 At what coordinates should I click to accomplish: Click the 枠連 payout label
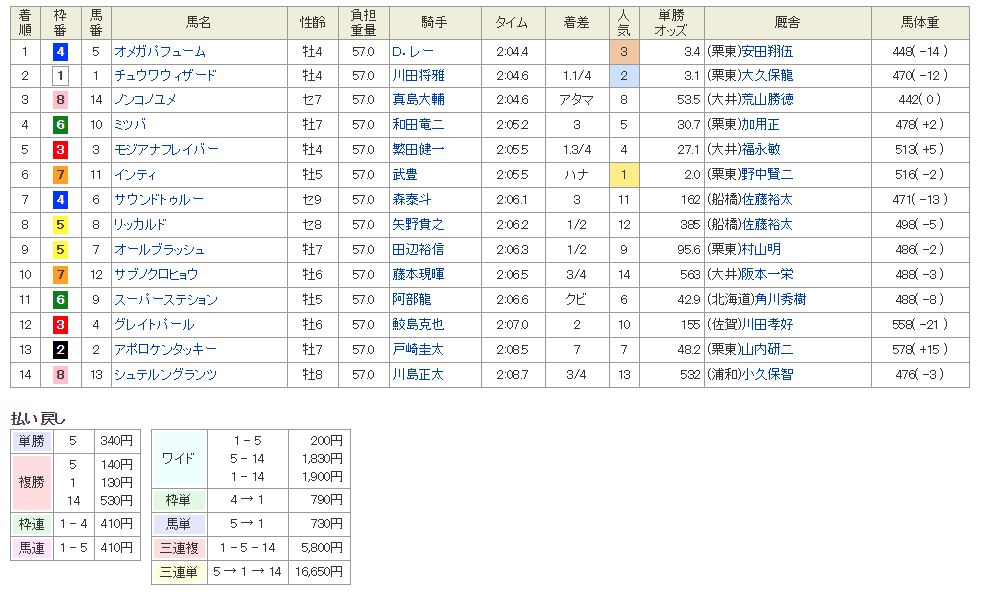[x=32, y=524]
